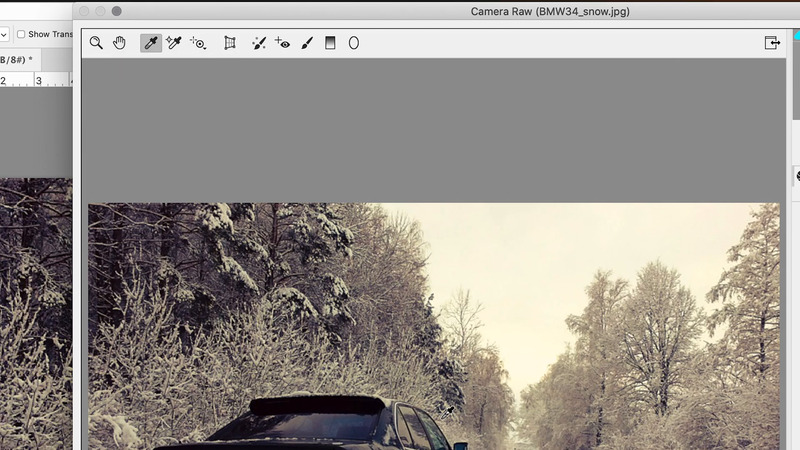Click the Camera Raw title bar
Screen dimensions: 800x450
click(x=550, y=12)
